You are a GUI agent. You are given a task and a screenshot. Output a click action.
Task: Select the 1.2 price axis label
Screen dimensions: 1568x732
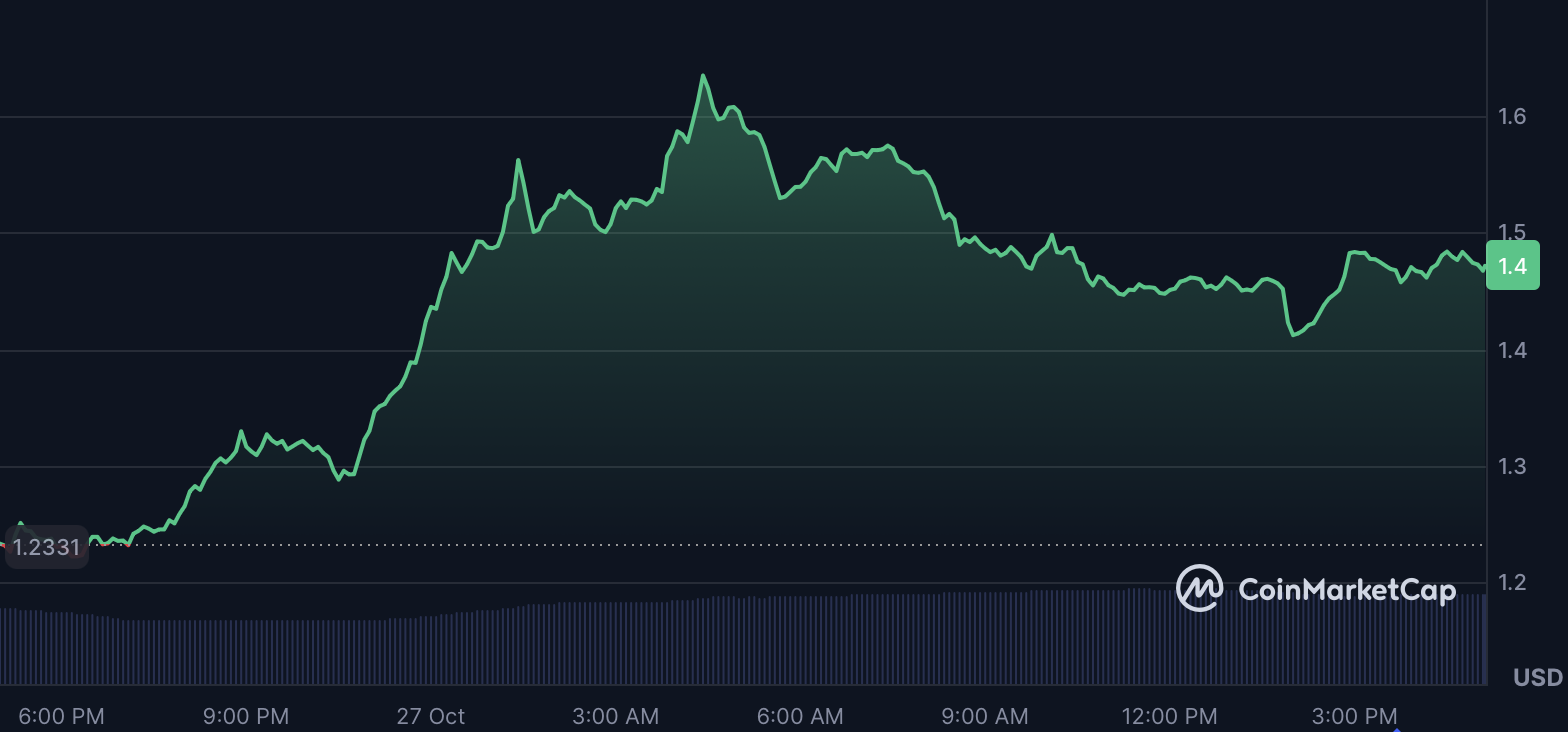click(x=1512, y=582)
